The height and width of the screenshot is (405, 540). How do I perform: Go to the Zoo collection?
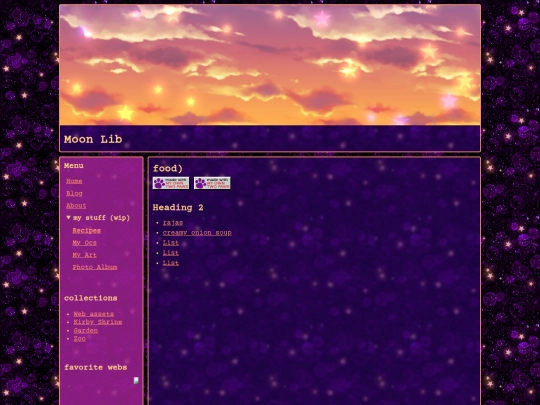click(80, 339)
